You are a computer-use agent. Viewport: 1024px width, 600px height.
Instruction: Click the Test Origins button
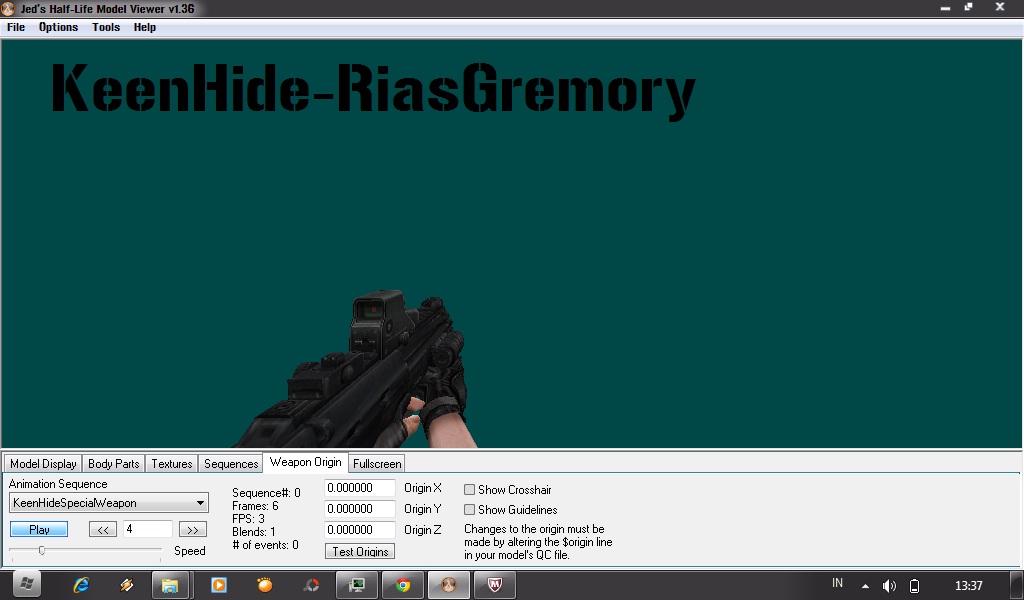[360, 551]
